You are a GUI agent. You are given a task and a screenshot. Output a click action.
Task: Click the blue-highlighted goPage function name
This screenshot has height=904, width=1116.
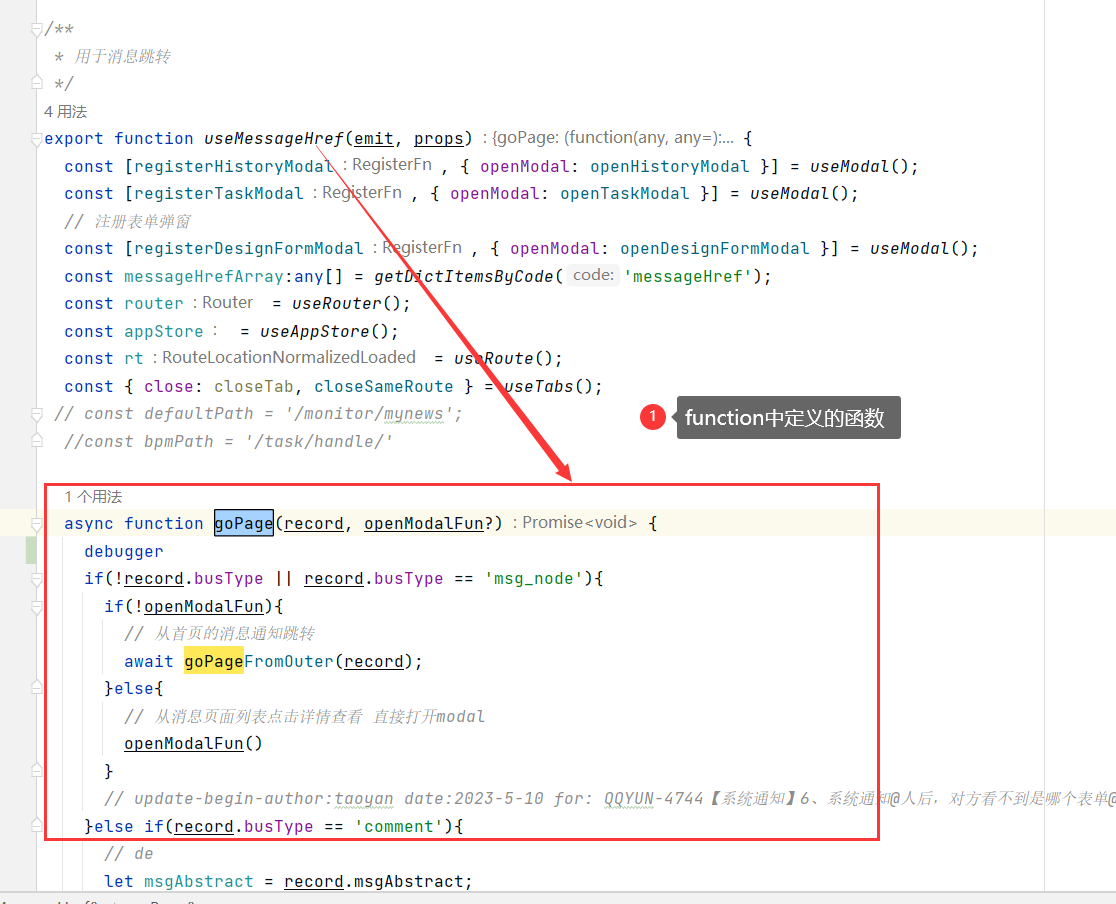[243, 523]
